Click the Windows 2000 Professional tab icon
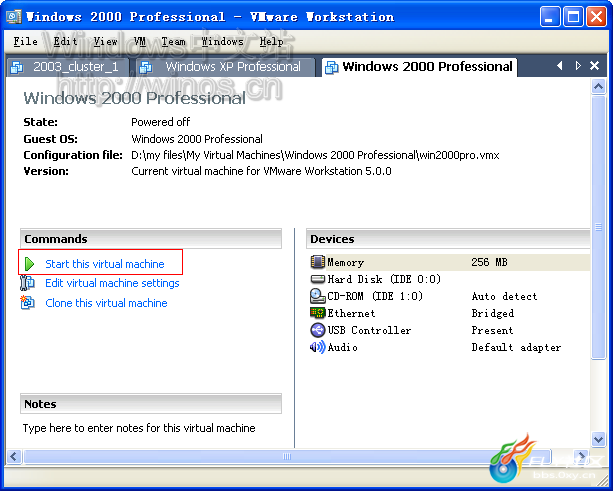 [x=332, y=67]
